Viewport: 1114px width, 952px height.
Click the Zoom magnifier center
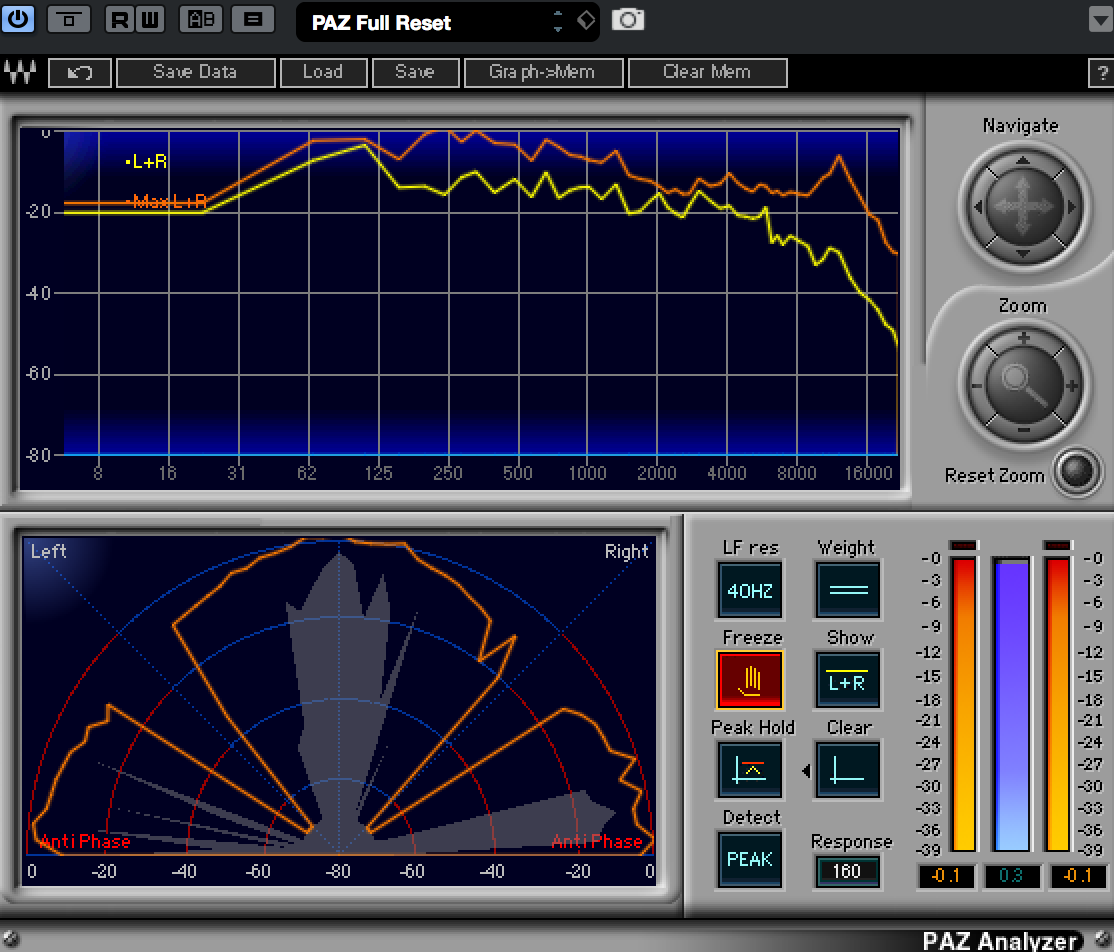(x=1024, y=384)
